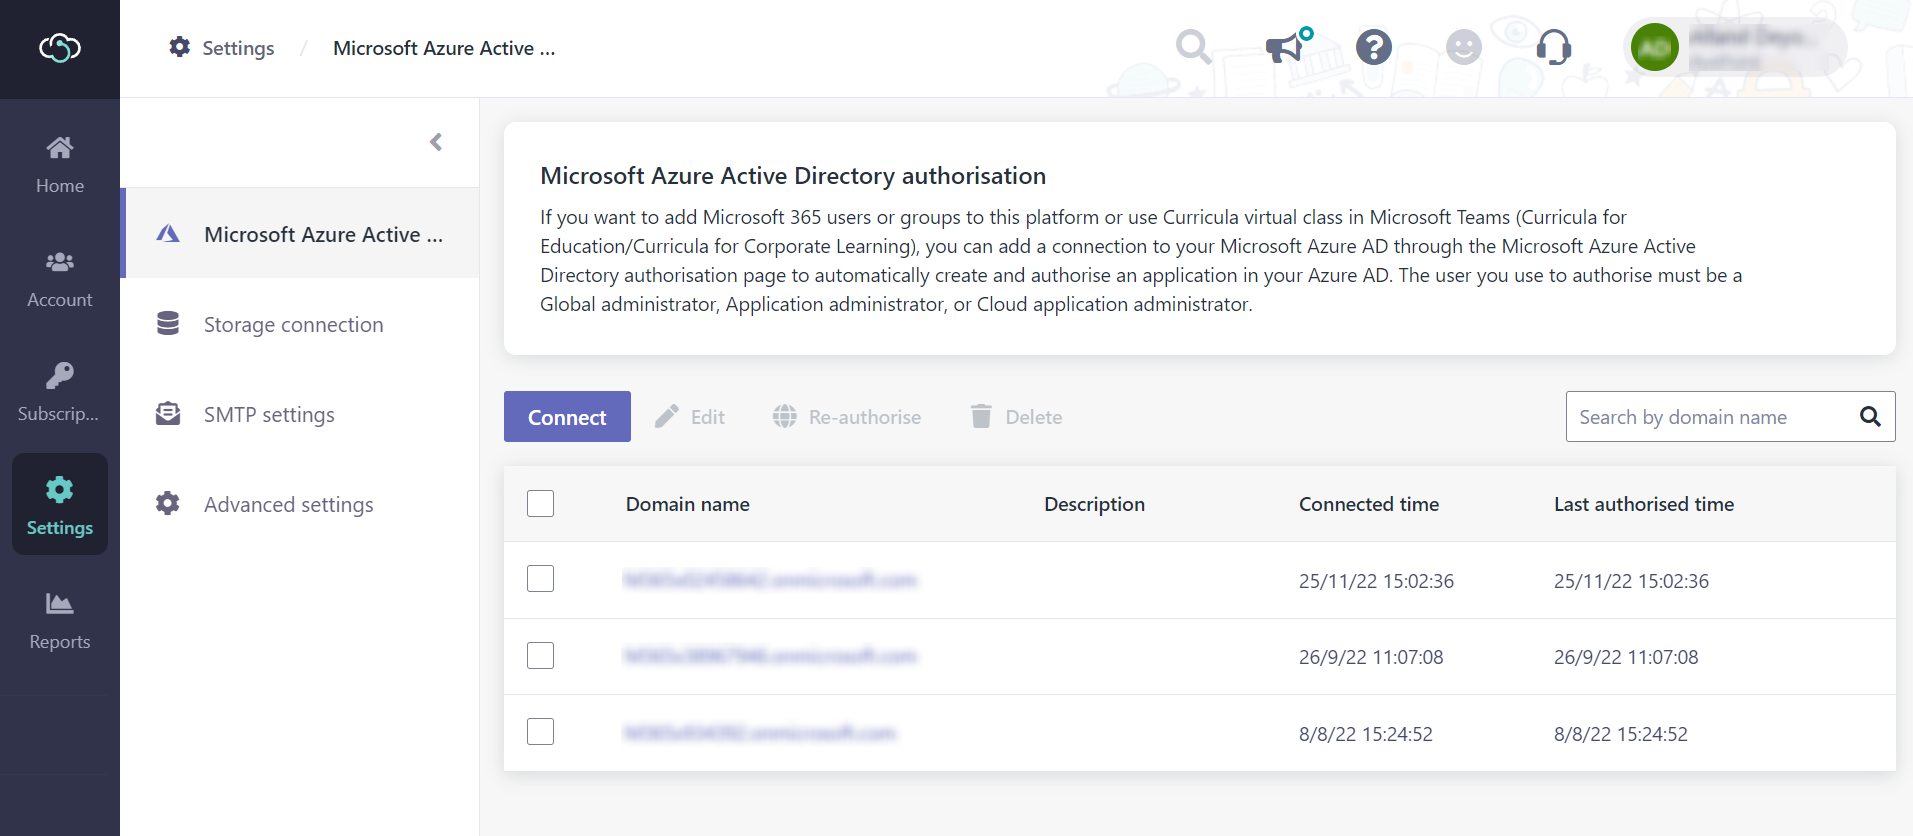Open support headset icon
The width and height of the screenshot is (1913, 836).
pyautogui.click(x=1554, y=47)
